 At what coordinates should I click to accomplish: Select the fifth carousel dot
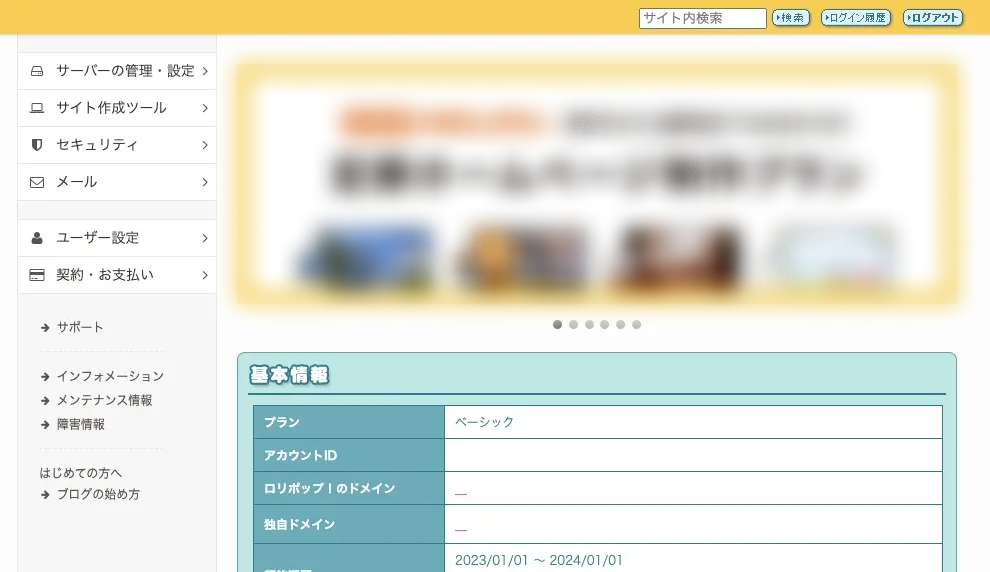(x=621, y=325)
